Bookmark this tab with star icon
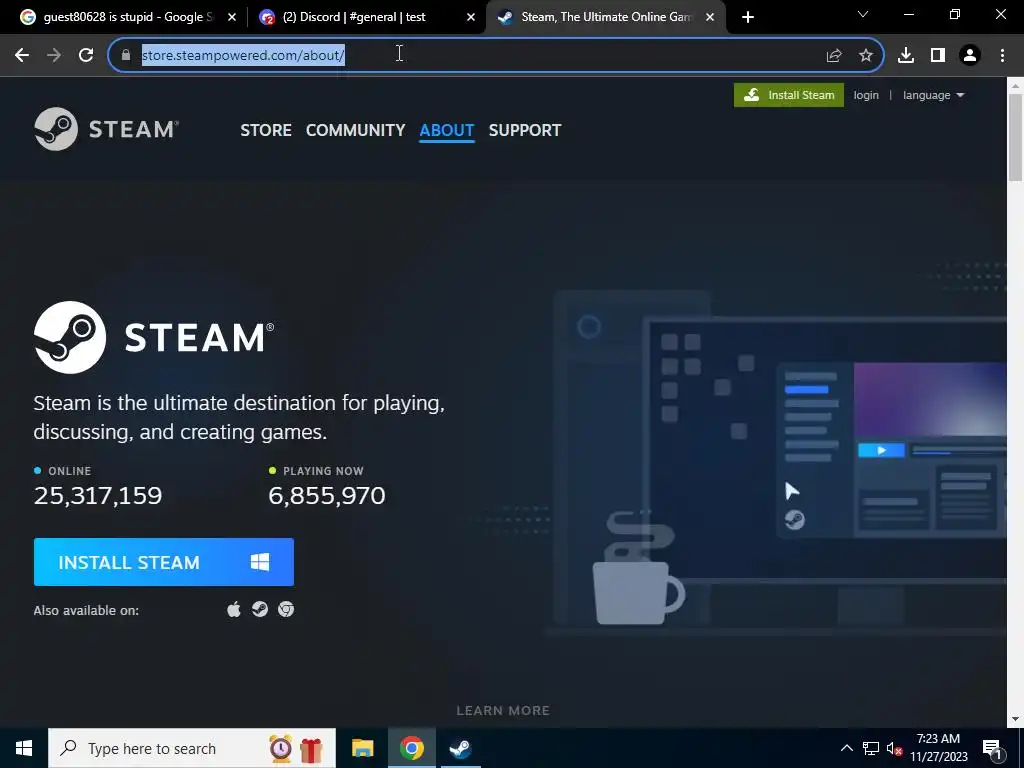The width and height of the screenshot is (1024, 768). (866, 56)
